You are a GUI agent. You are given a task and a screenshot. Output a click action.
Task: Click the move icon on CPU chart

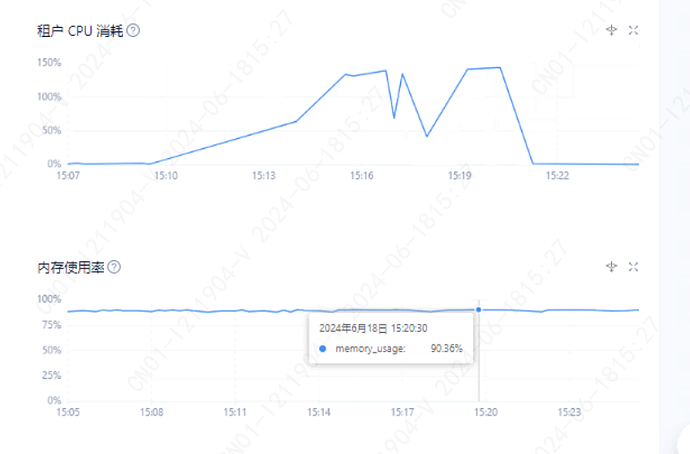(611, 30)
